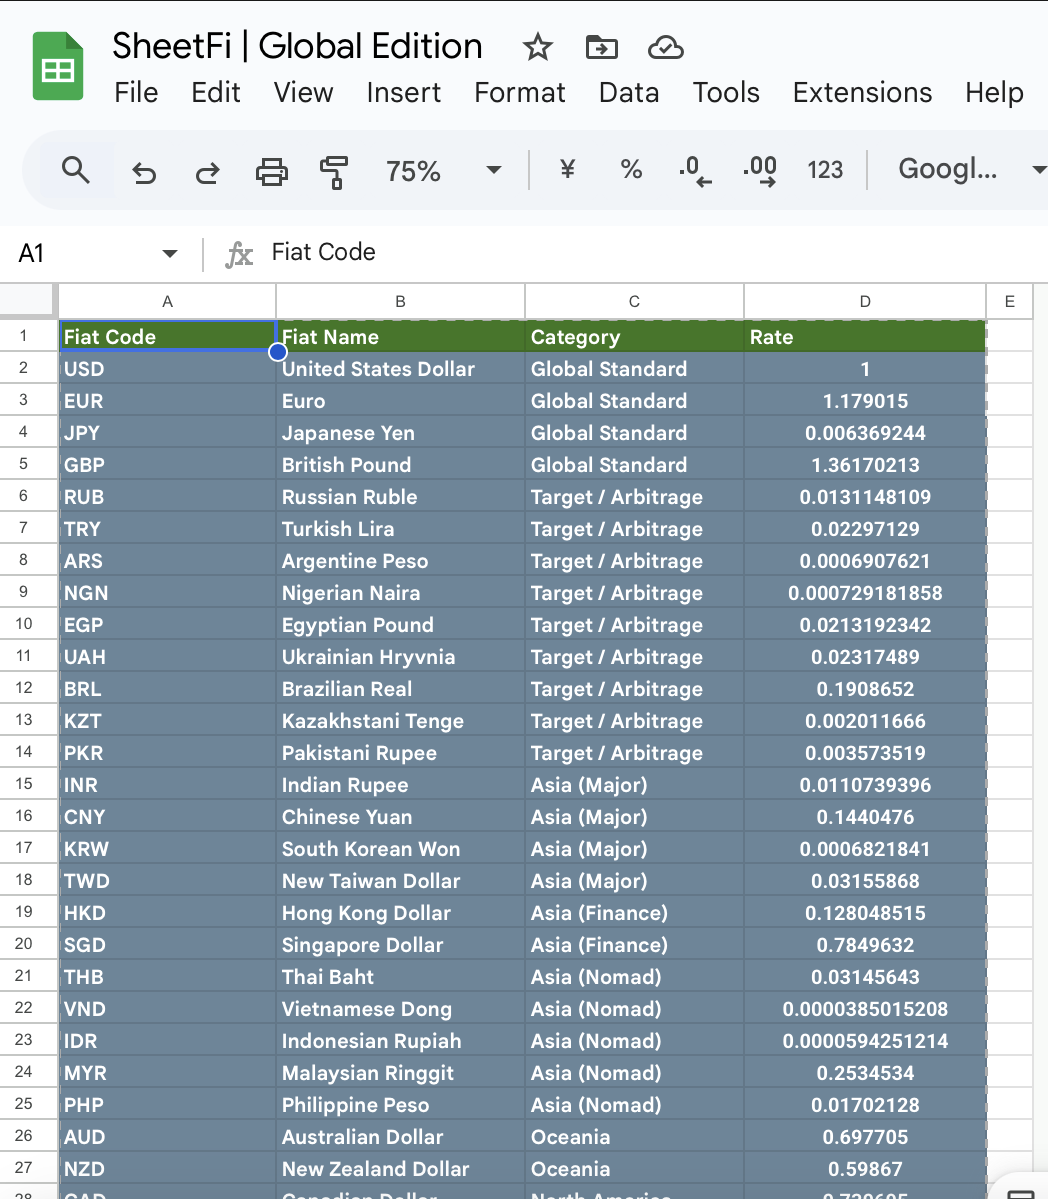Apply percent format to selection
Screen dimensions: 1048x1199
click(631, 170)
